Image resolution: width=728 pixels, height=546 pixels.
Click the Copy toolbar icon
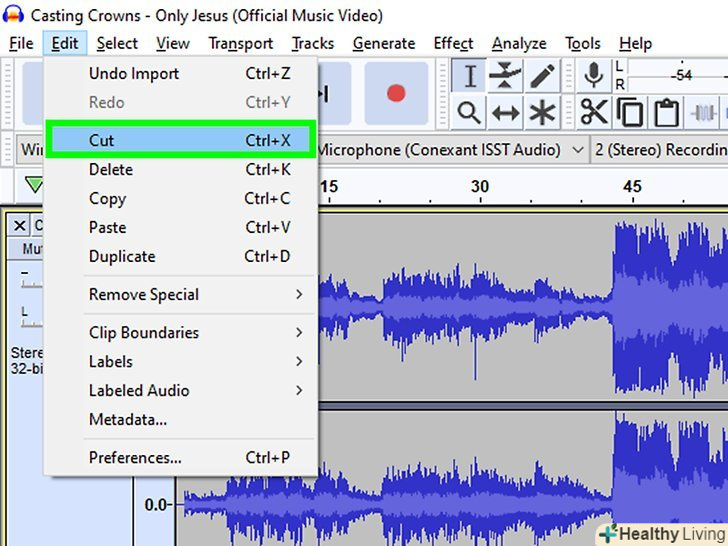point(630,113)
